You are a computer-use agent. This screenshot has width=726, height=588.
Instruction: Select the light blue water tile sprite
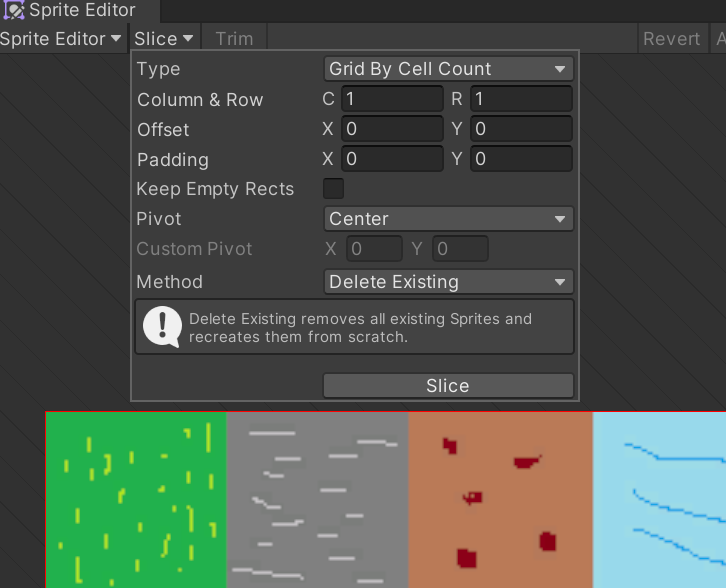coord(659,500)
